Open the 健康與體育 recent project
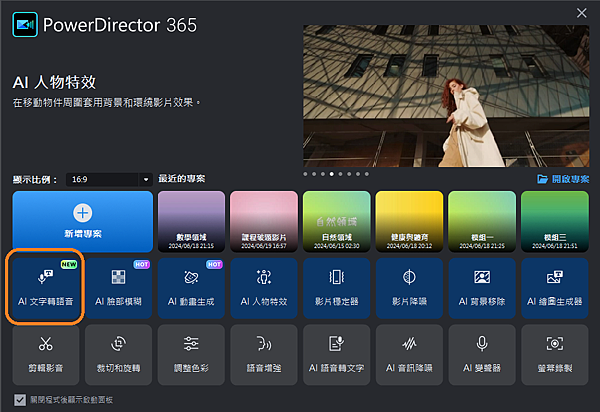The height and width of the screenshot is (412, 600). (409, 221)
